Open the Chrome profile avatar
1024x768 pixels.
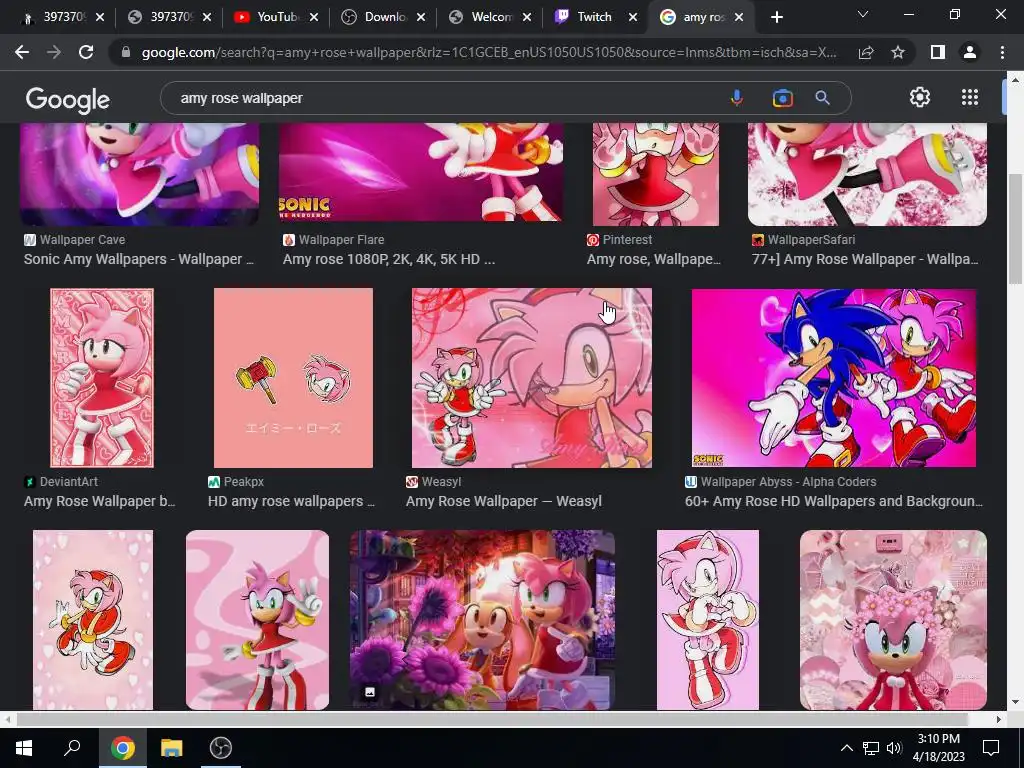(970, 52)
